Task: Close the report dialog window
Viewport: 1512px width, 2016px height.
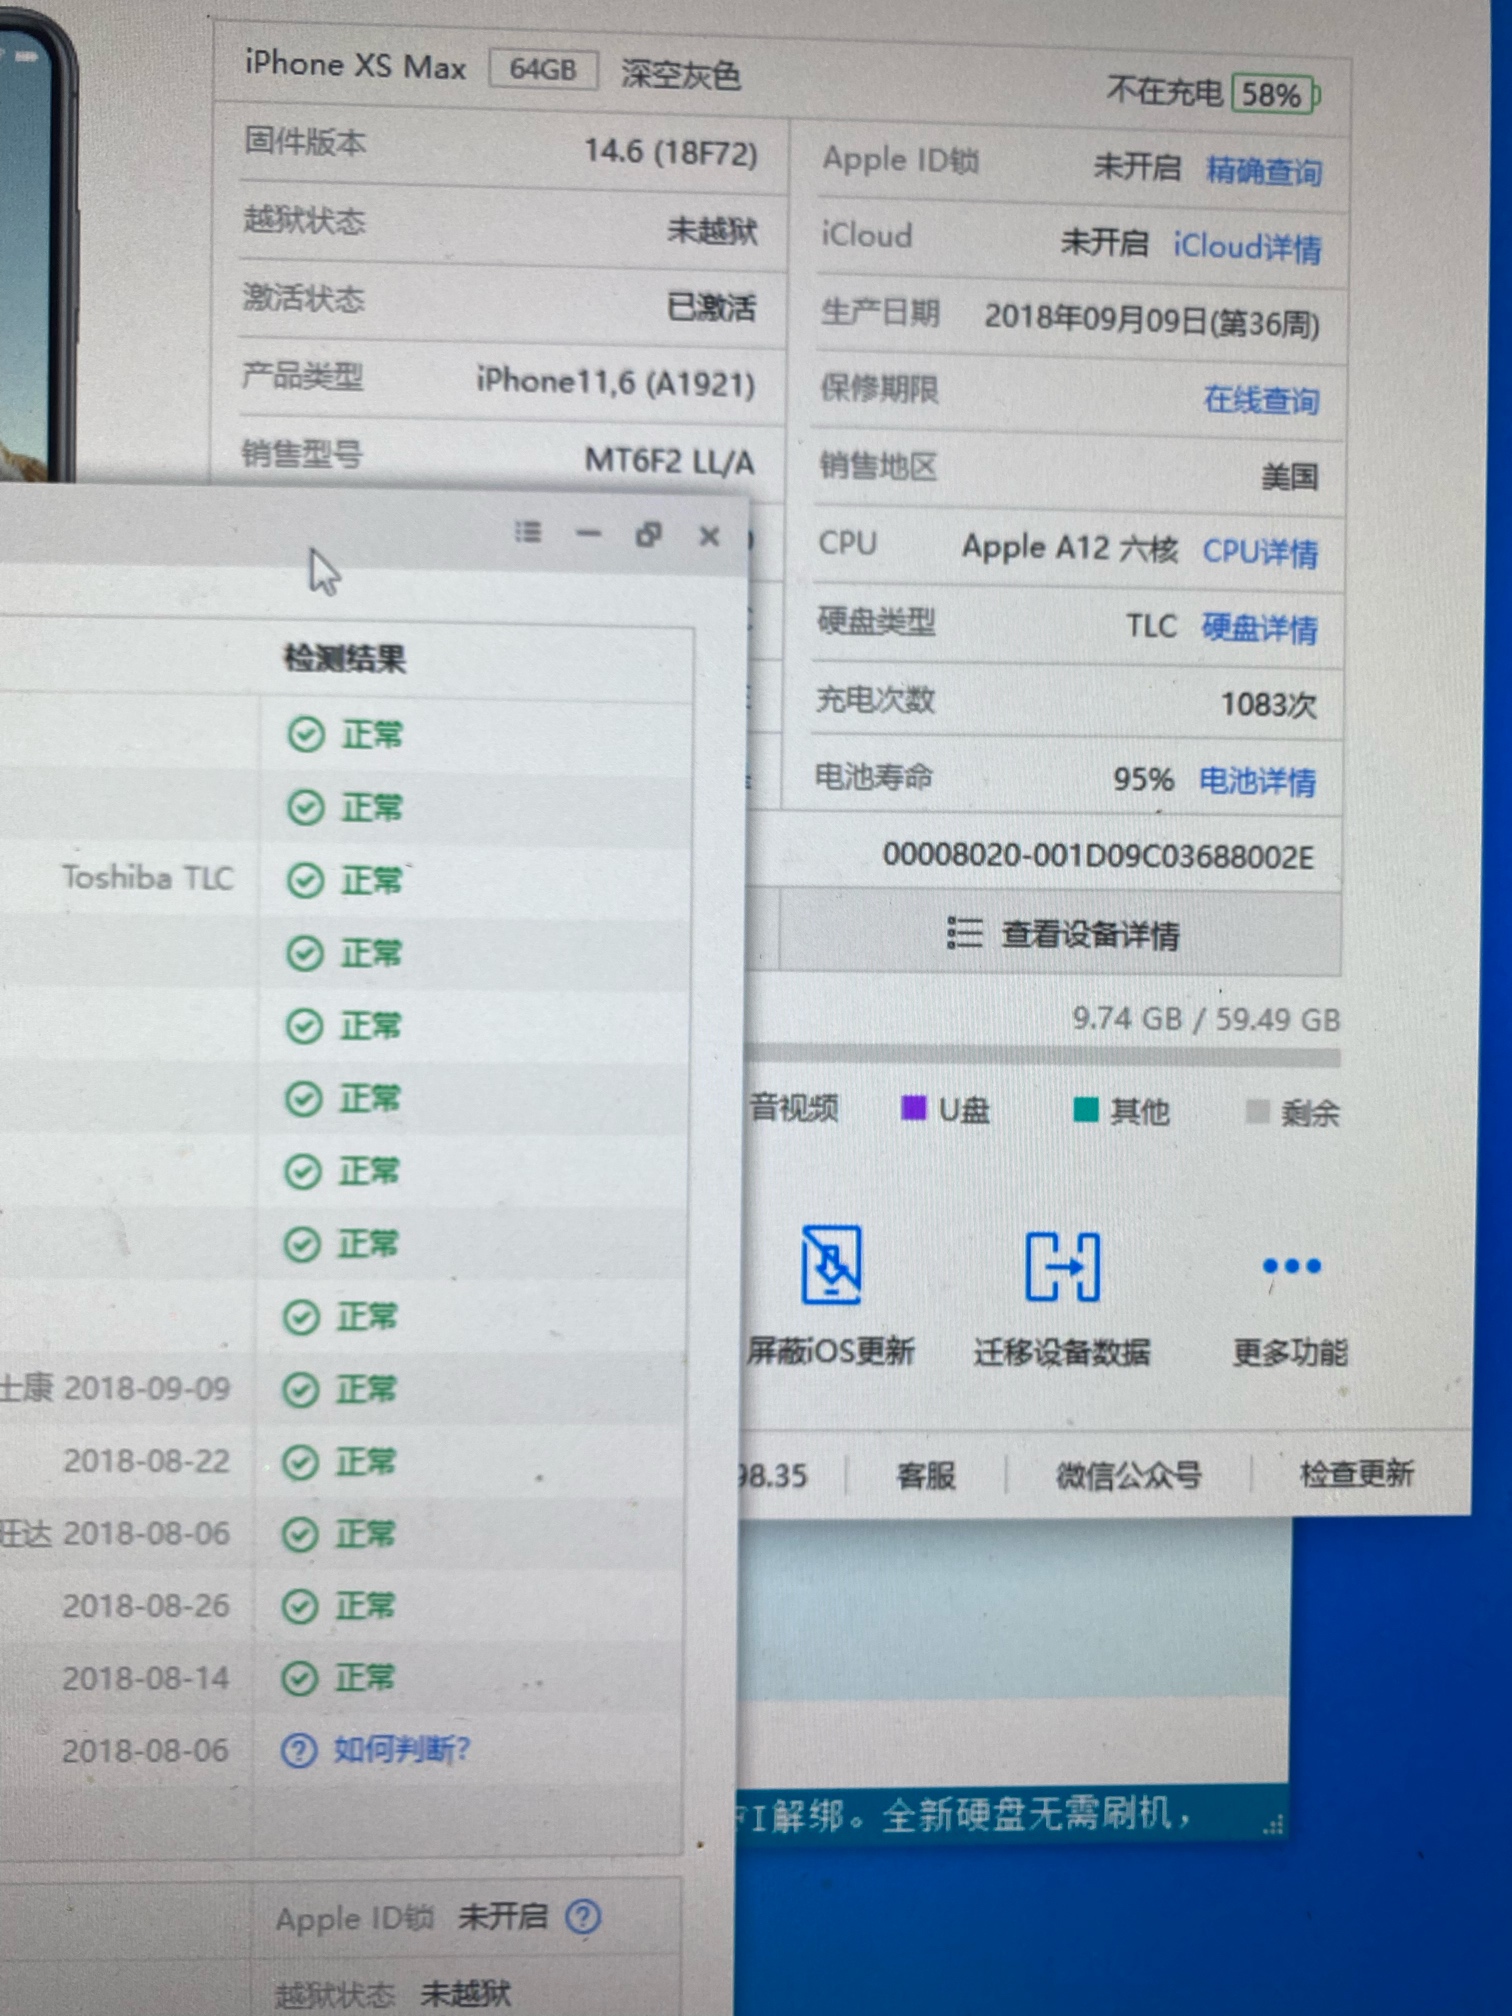Action: click(709, 537)
